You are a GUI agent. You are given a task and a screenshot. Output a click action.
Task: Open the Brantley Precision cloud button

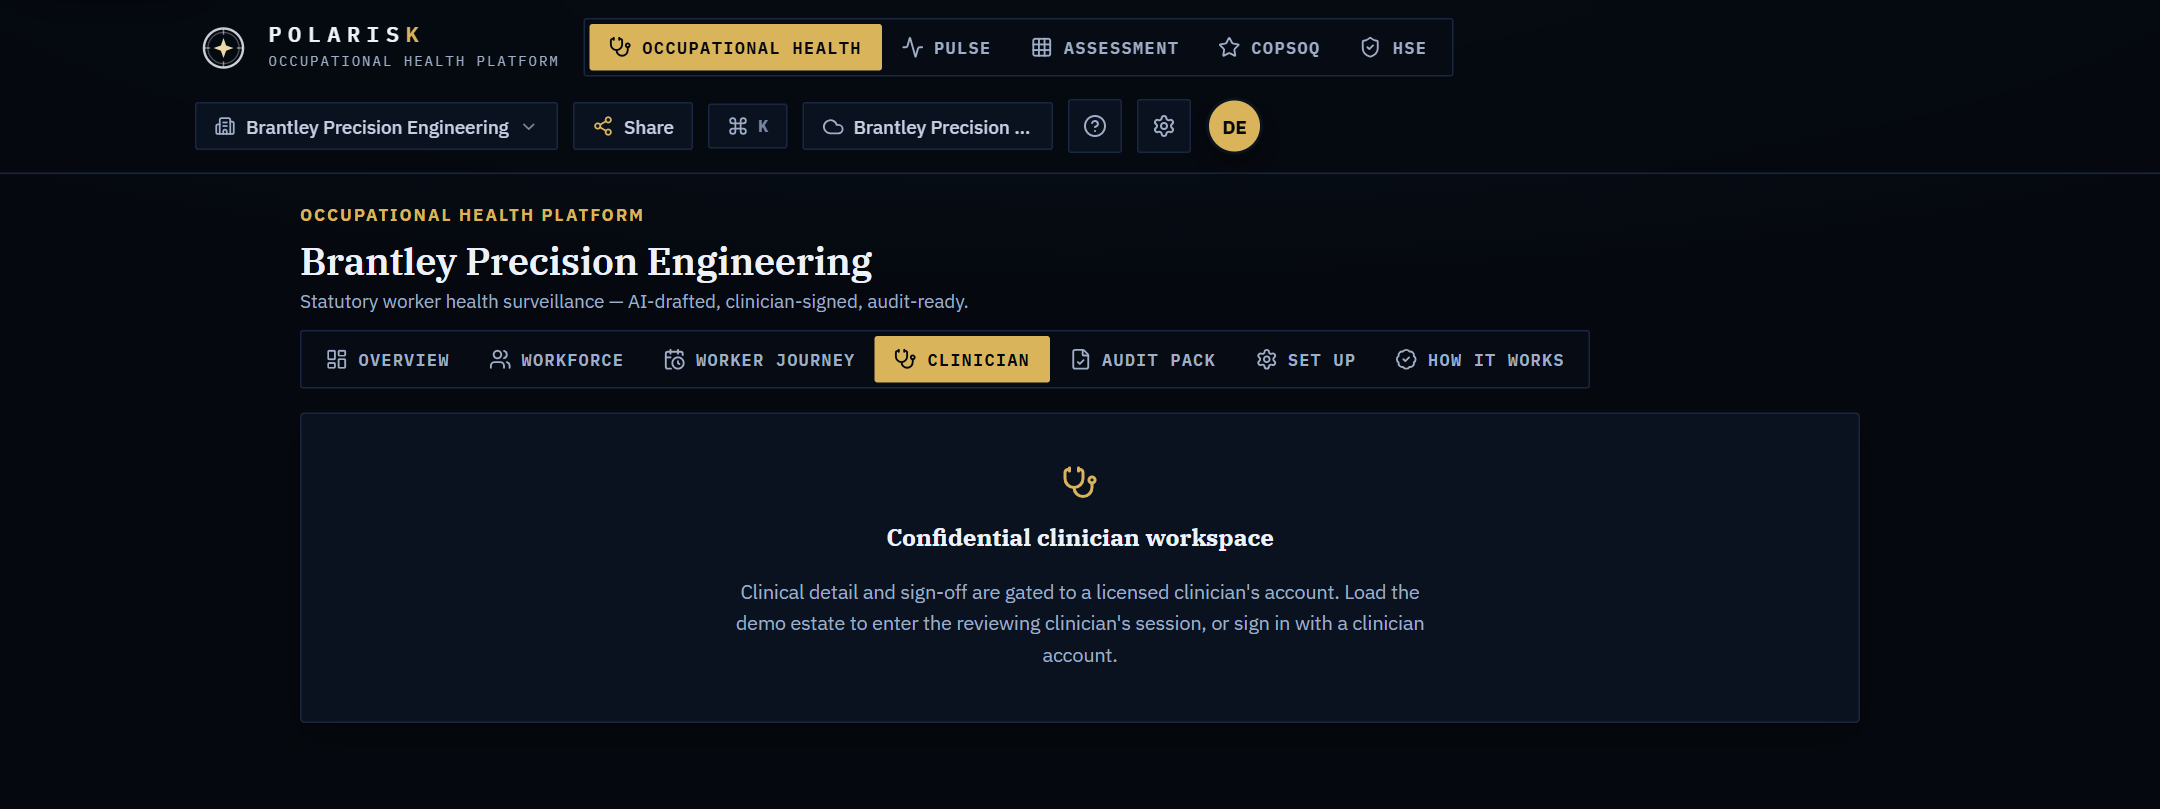coord(927,126)
